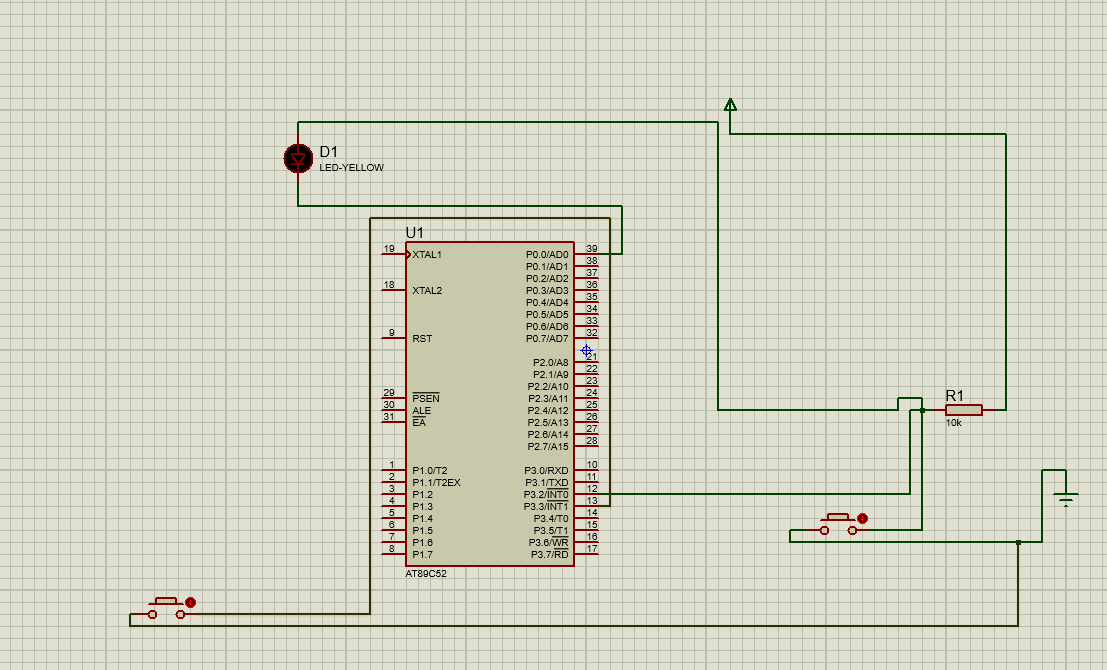Click pin 12 P3.2/INT0
The image size is (1107, 670).
click(586, 493)
